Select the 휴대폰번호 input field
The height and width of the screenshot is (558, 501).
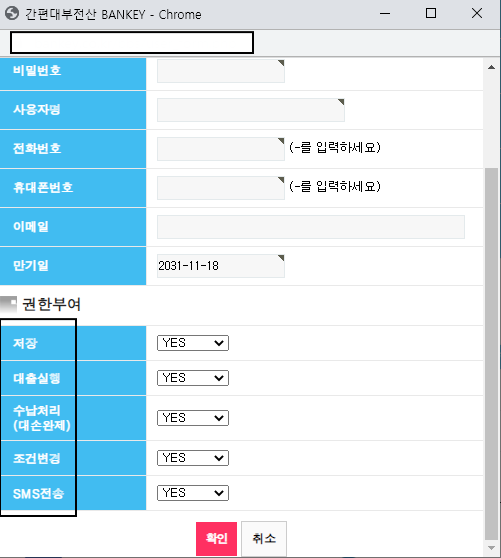[x=221, y=188]
